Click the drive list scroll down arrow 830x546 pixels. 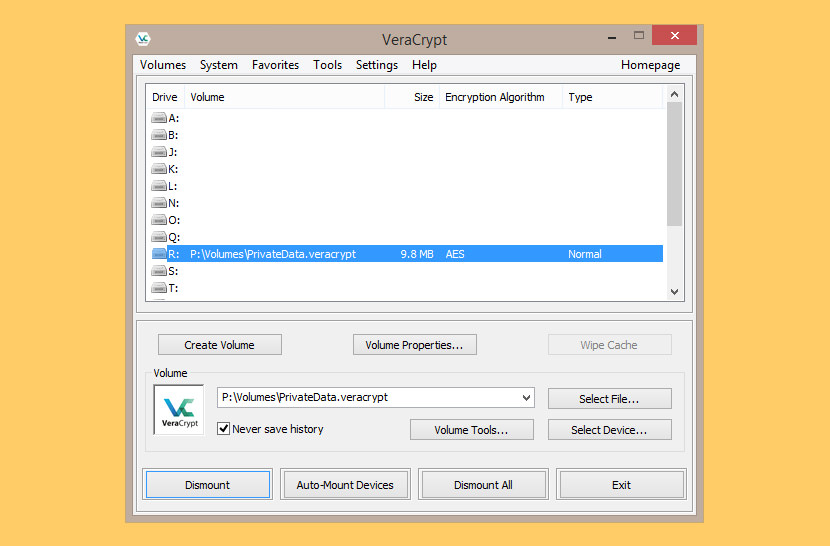pyautogui.click(x=674, y=292)
